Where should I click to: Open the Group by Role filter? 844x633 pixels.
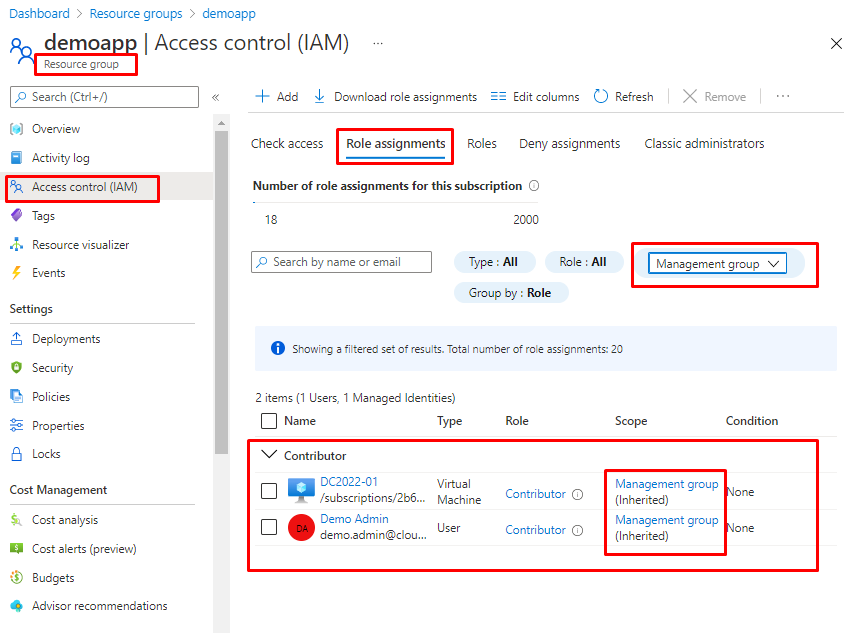click(x=510, y=293)
